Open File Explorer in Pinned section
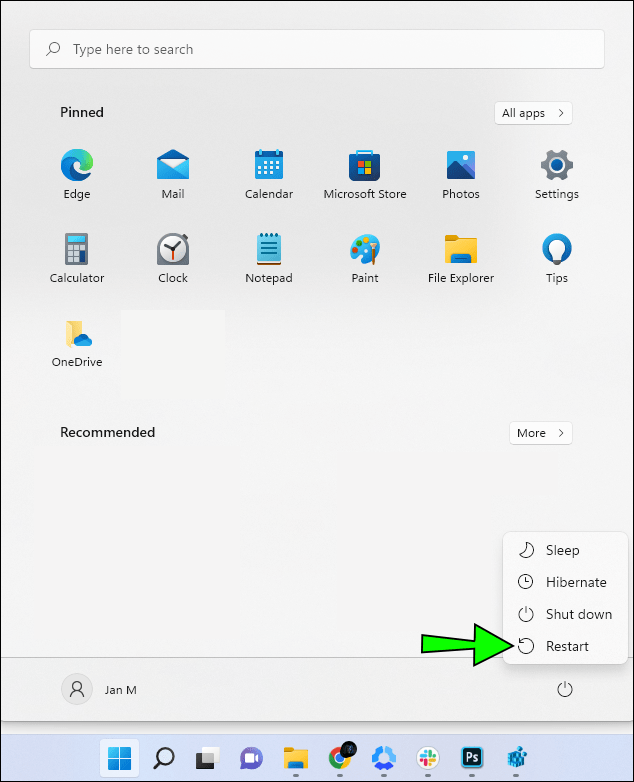634x782 pixels. pyautogui.click(x=460, y=258)
